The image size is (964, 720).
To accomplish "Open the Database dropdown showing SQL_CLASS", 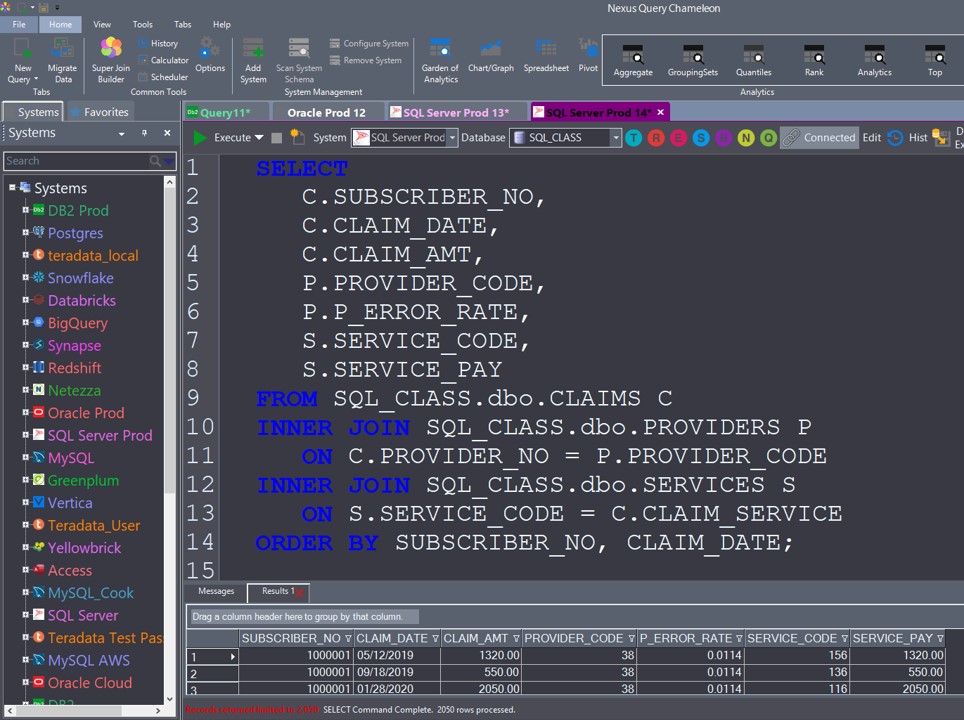I will (x=565, y=138).
